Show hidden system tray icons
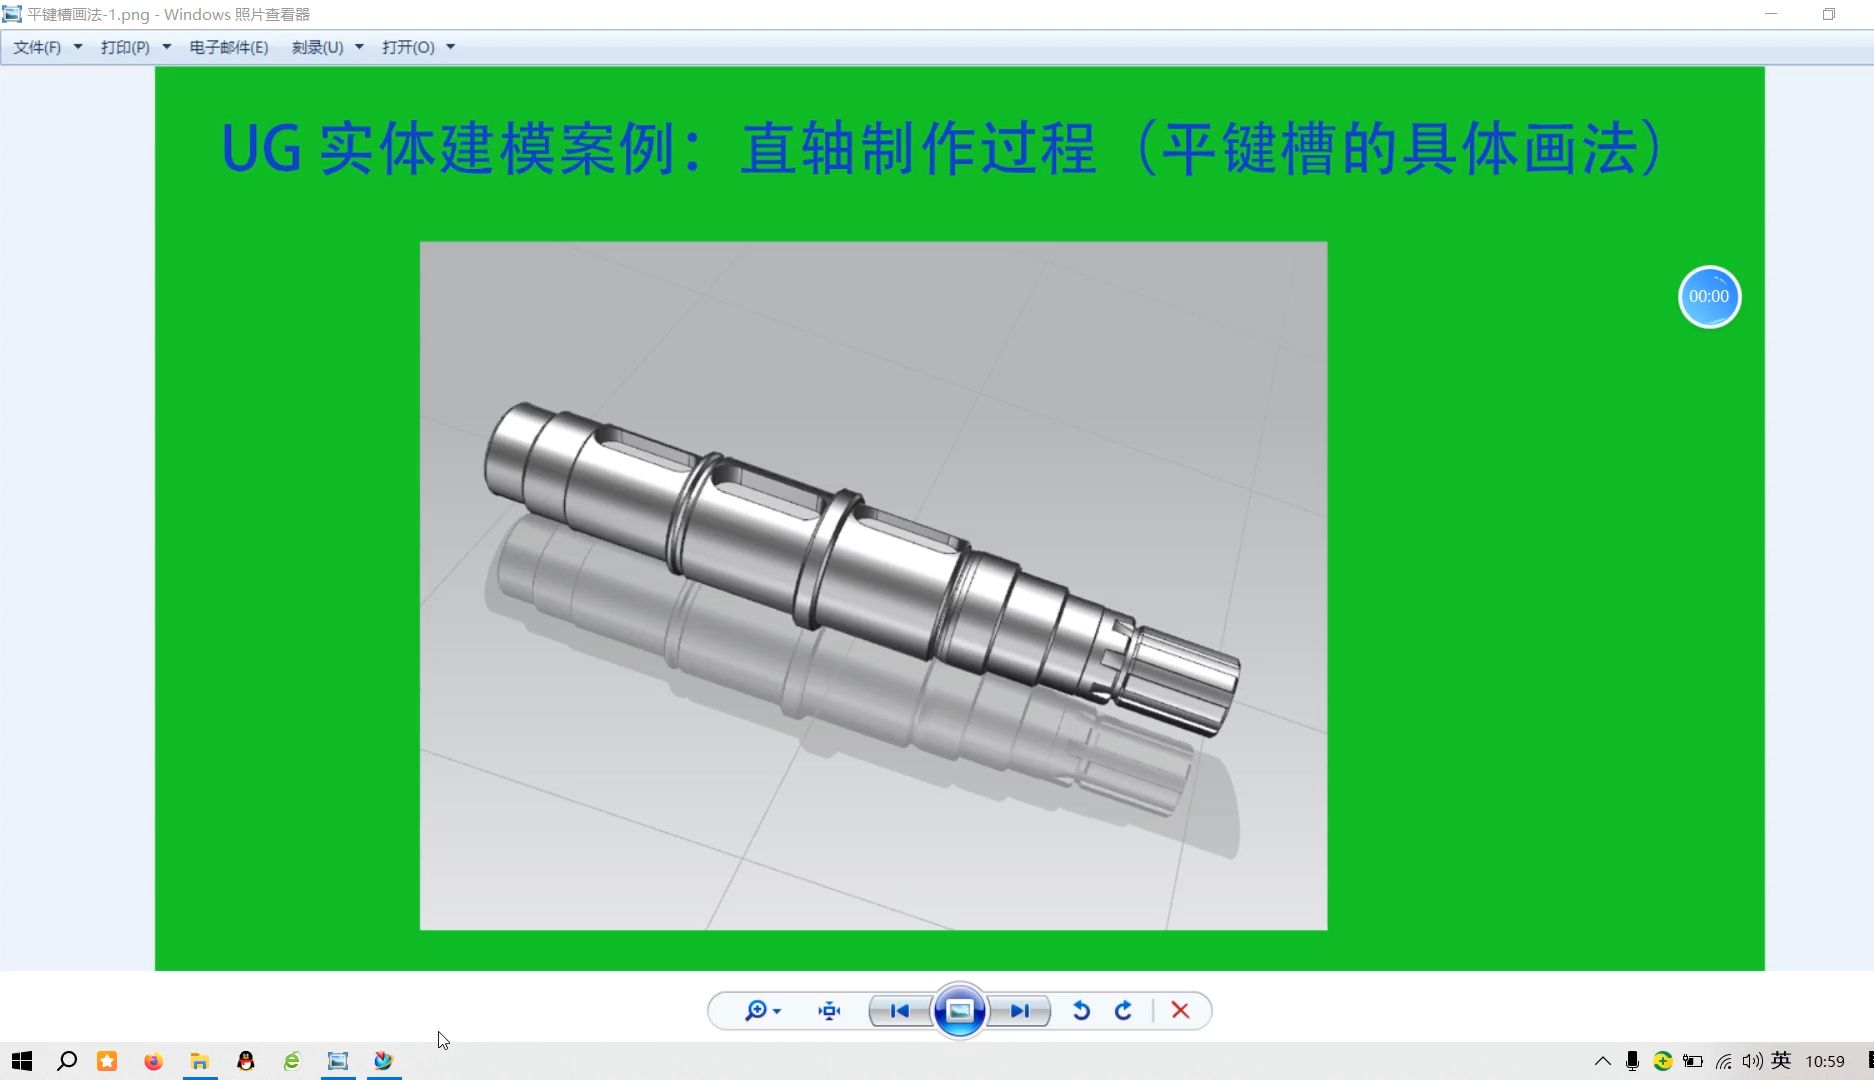 [1603, 1061]
